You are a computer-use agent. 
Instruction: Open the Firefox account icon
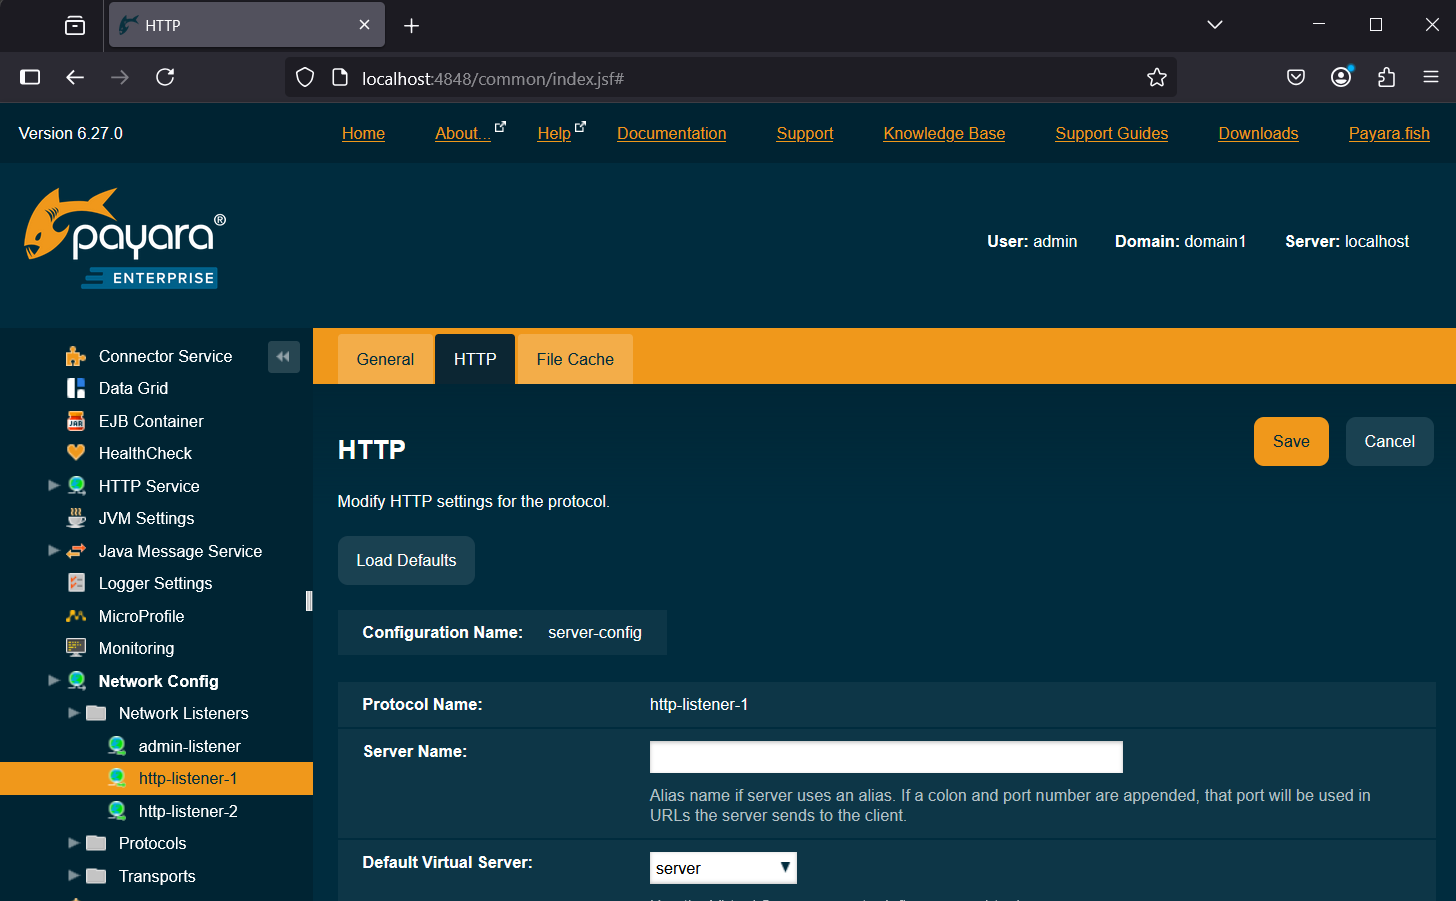(x=1341, y=77)
